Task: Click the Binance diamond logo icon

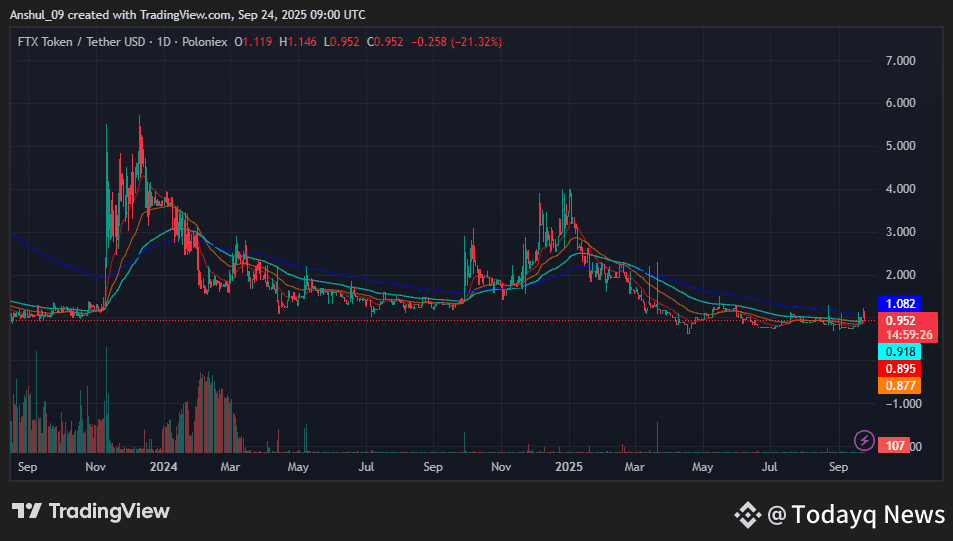Action: pyautogui.click(x=748, y=515)
